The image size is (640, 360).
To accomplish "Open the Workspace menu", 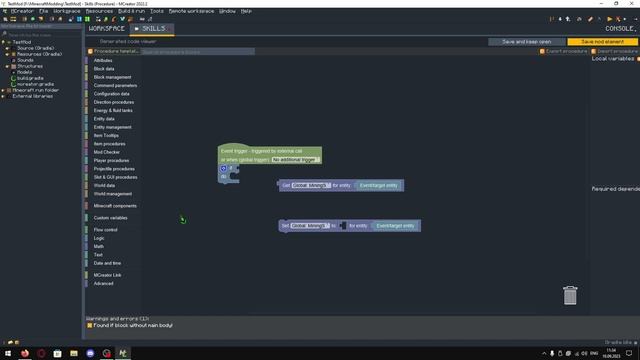I will tap(67, 11).
